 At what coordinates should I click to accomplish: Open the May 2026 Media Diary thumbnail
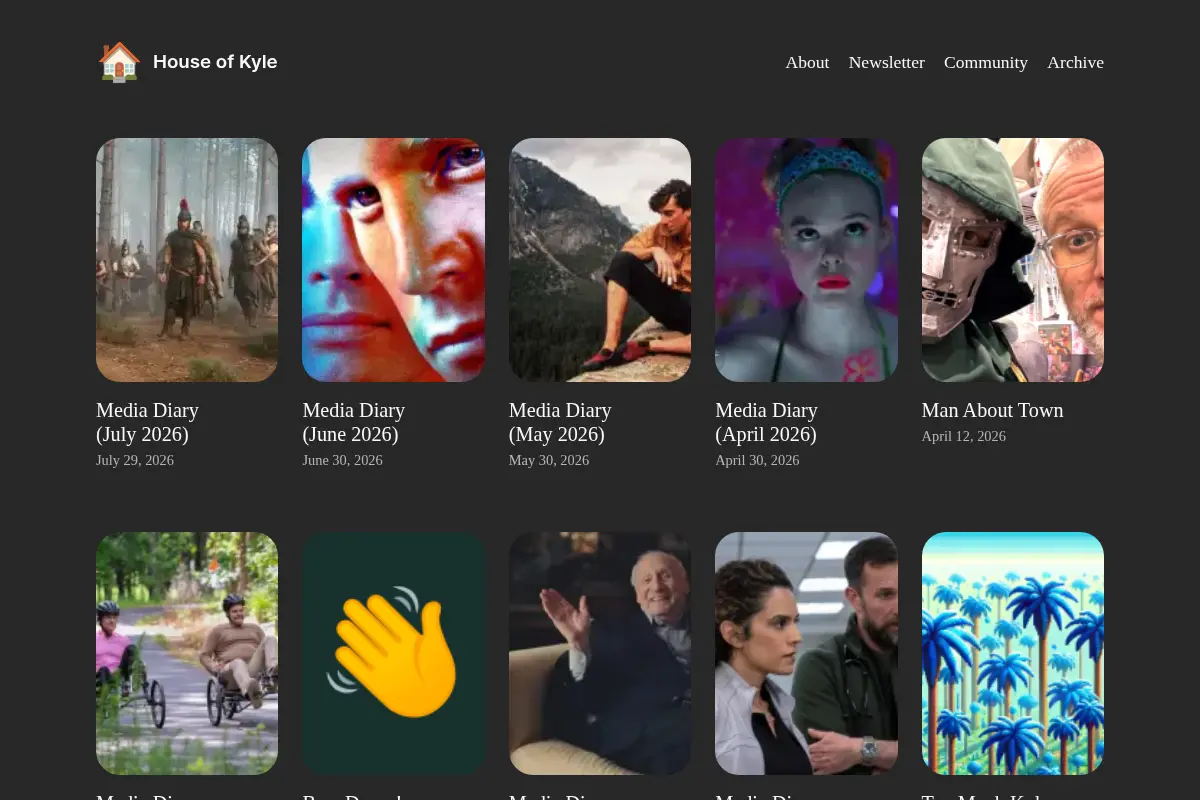600,260
